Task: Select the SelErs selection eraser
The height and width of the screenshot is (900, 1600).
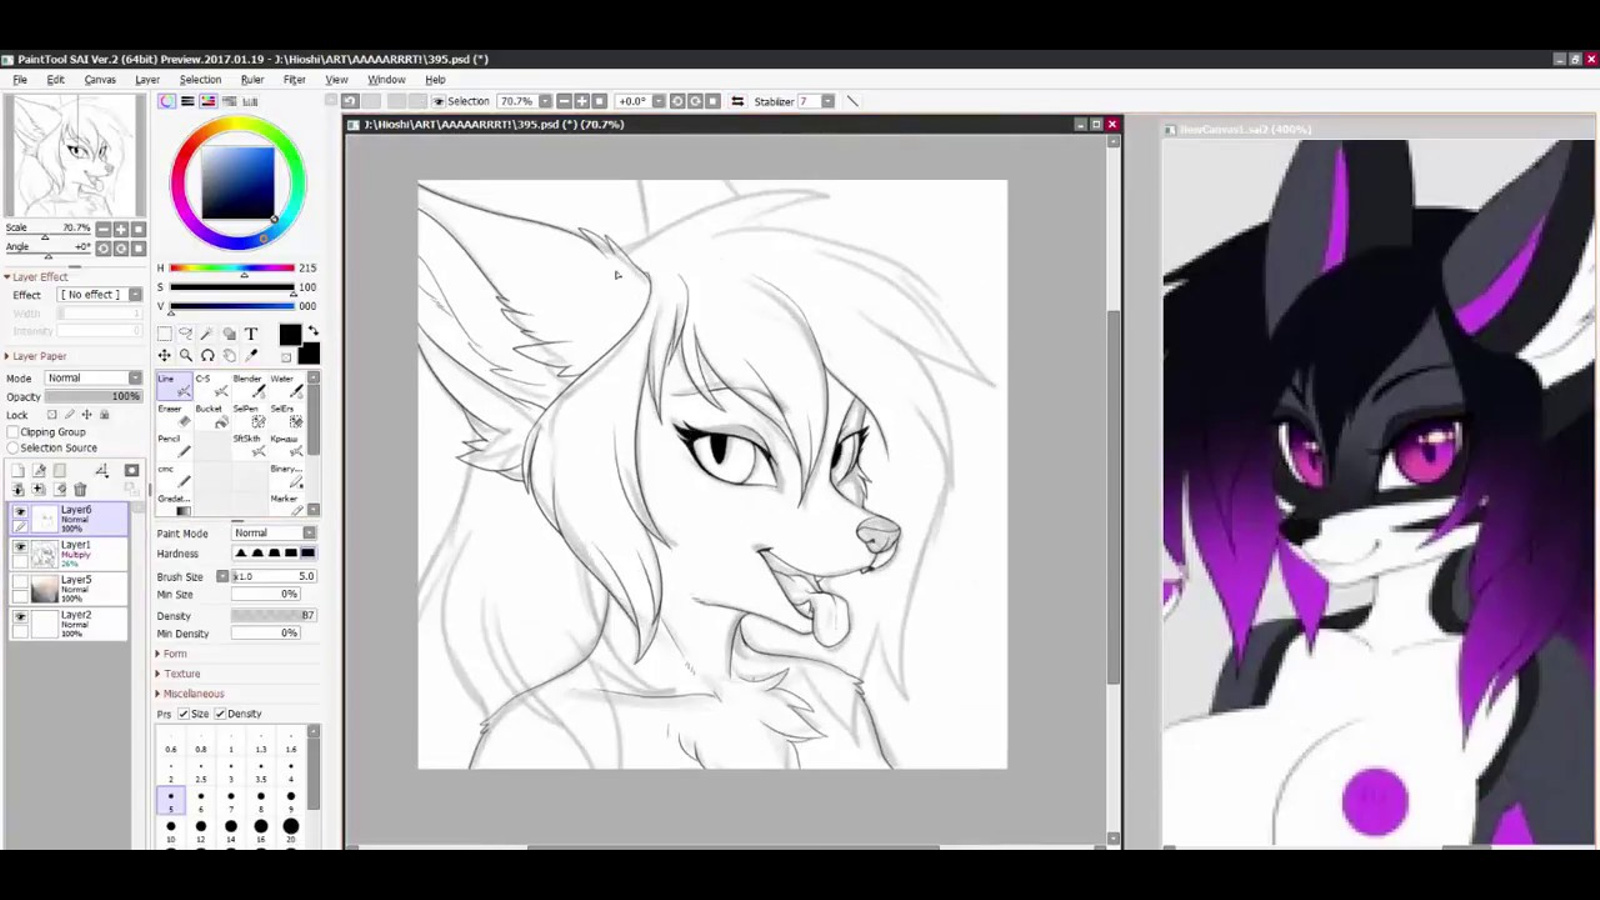Action: click(287, 416)
